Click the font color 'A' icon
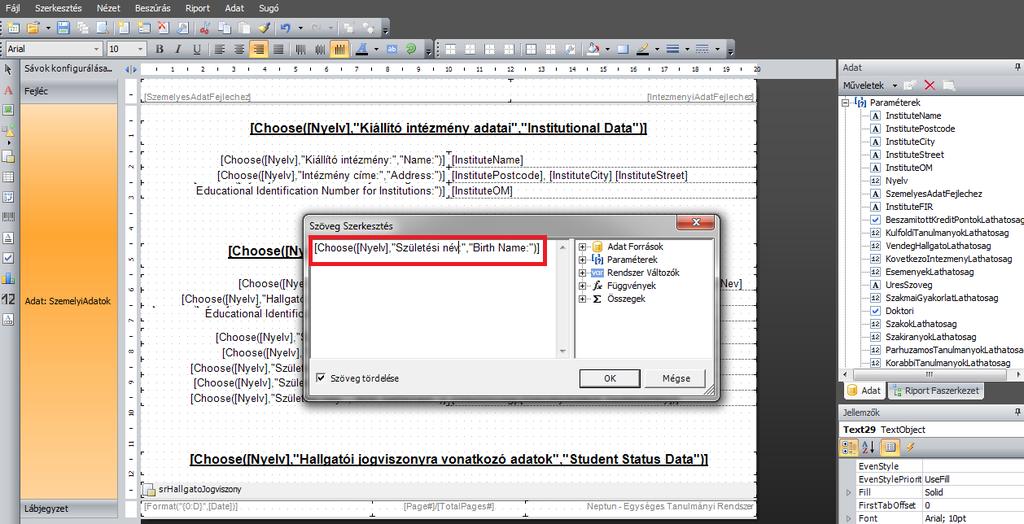1024x524 pixels. pos(361,49)
